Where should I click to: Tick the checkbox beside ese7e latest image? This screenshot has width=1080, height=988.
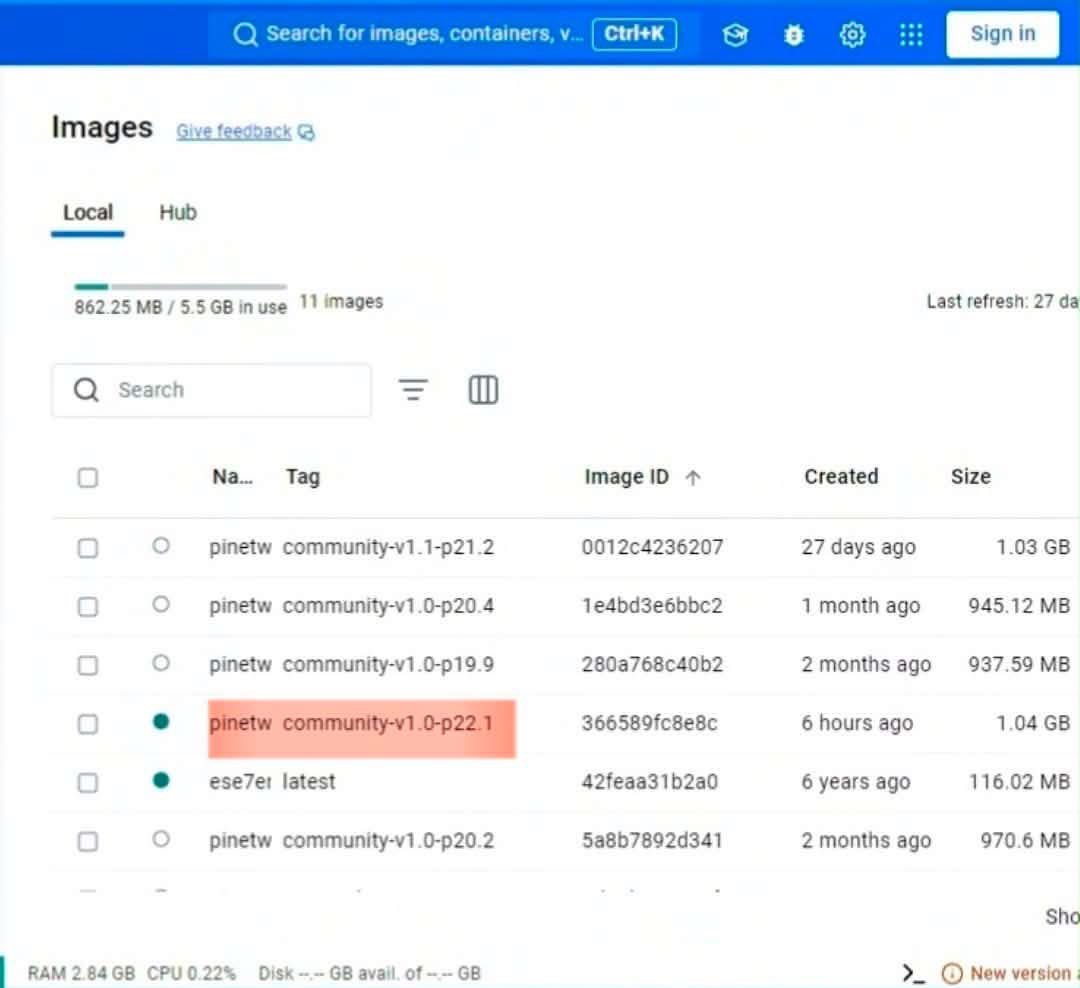coord(87,782)
